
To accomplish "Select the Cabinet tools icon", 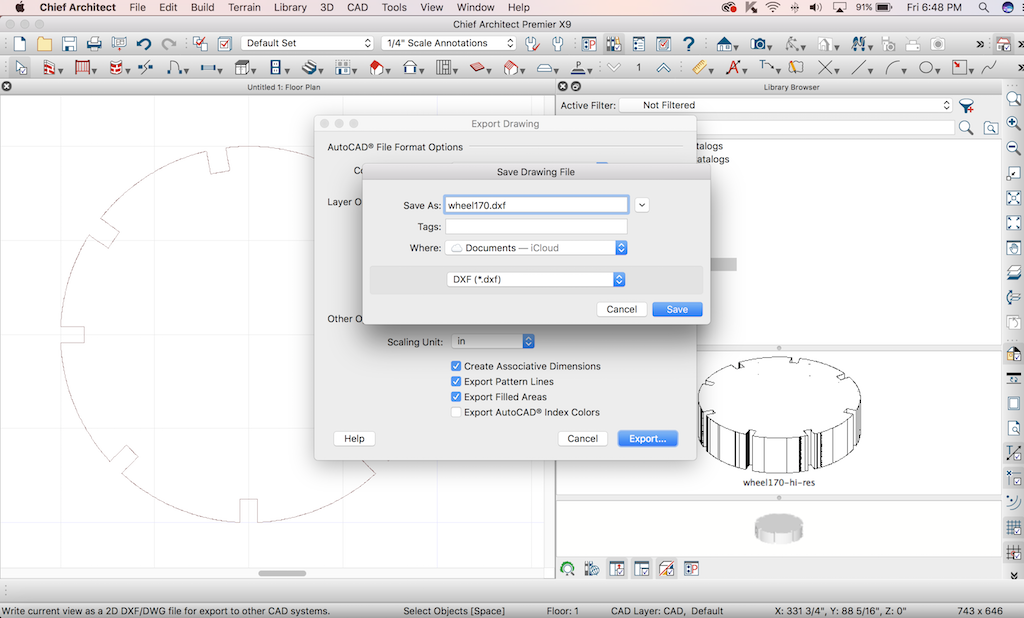I will coord(243,67).
